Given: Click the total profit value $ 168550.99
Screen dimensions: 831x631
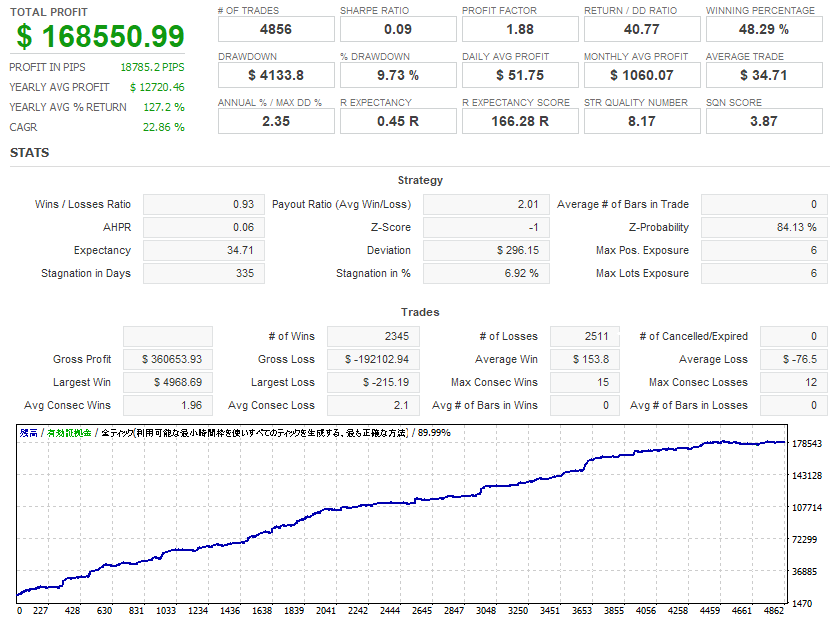Looking at the screenshot, I should pos(100,36).
